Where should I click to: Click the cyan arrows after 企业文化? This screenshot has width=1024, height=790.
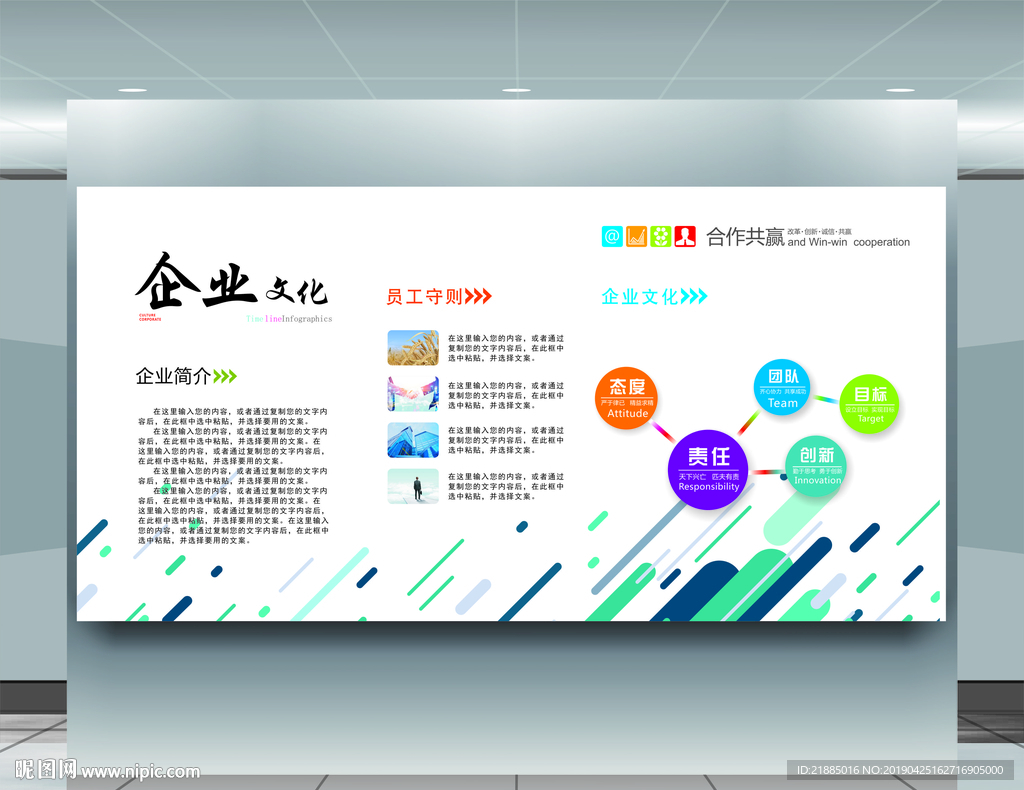pyautogui.click(x=694, y=296)
